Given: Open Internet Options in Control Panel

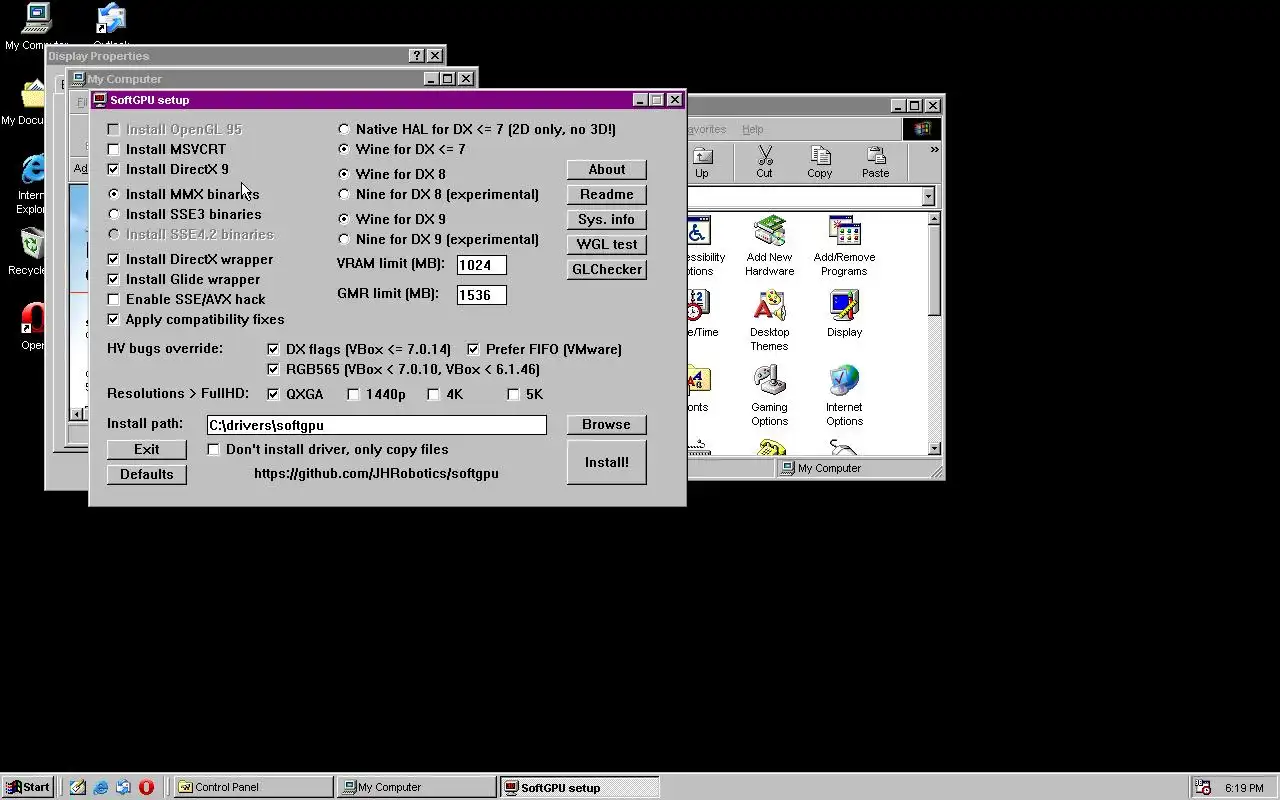Looking at the screenshot, I should 844,396.
